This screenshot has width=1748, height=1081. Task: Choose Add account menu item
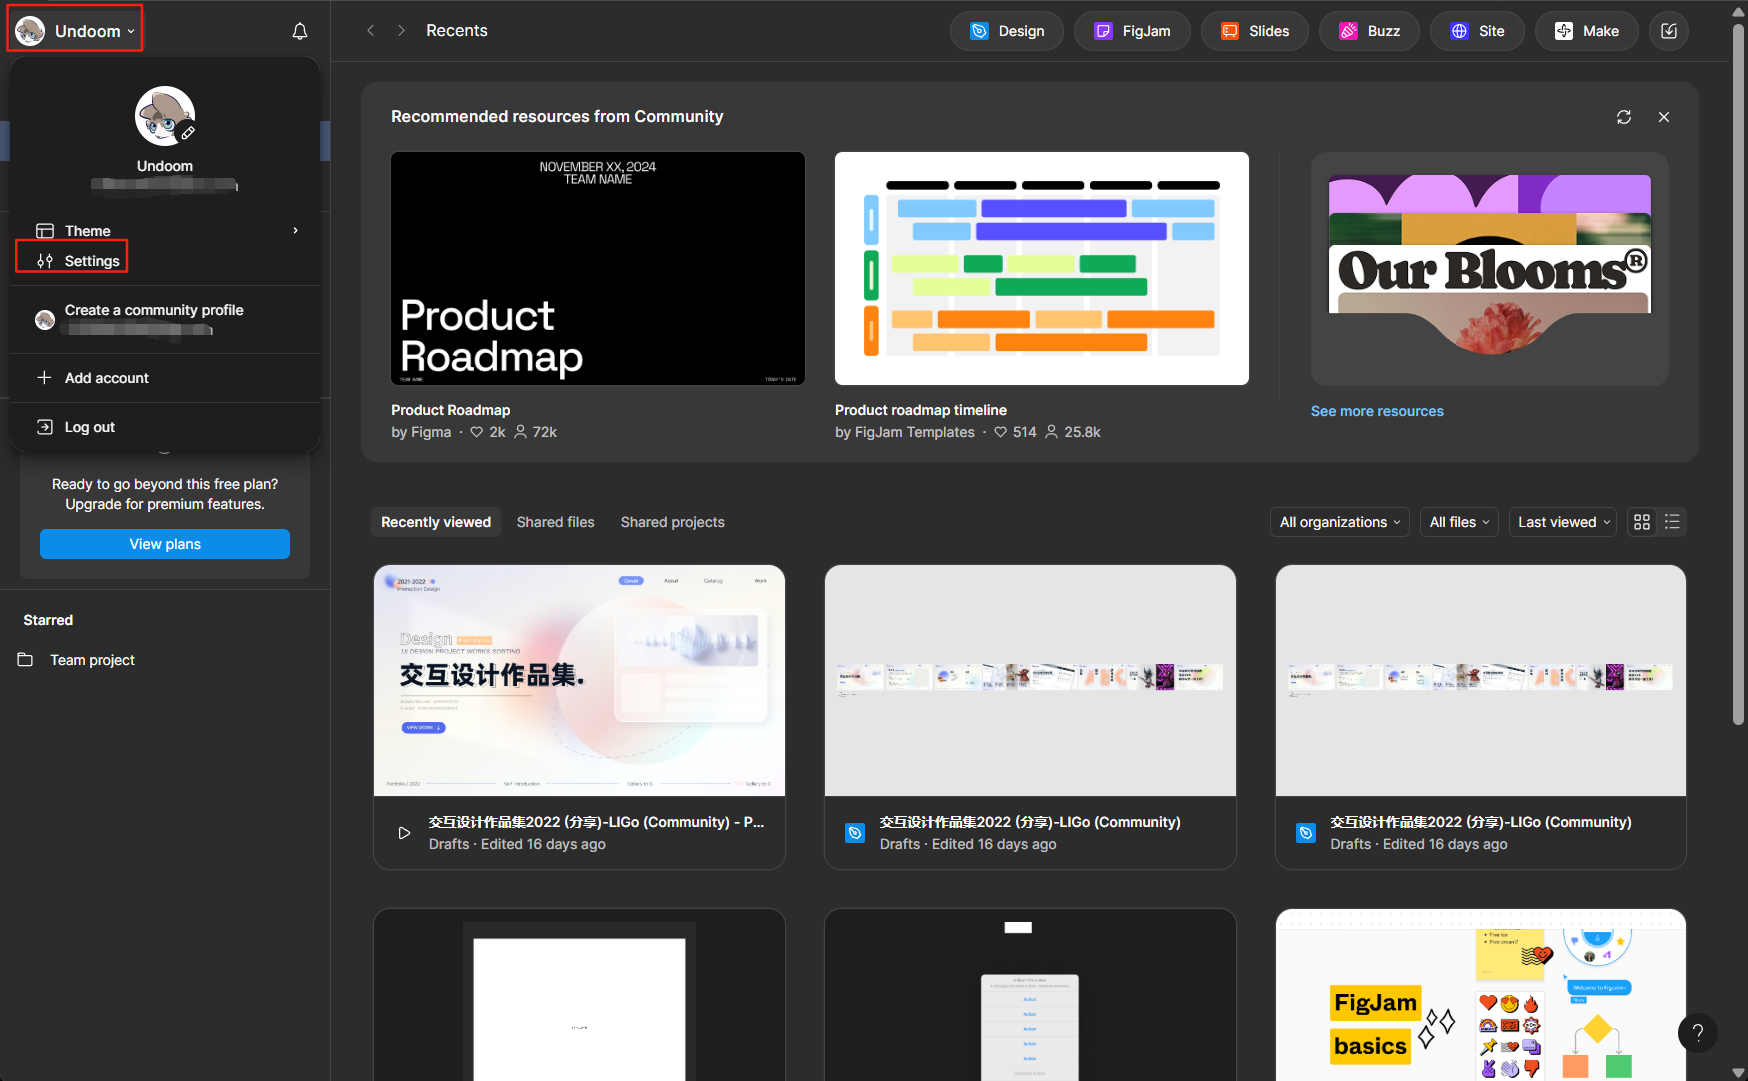(x=165, y=378)
